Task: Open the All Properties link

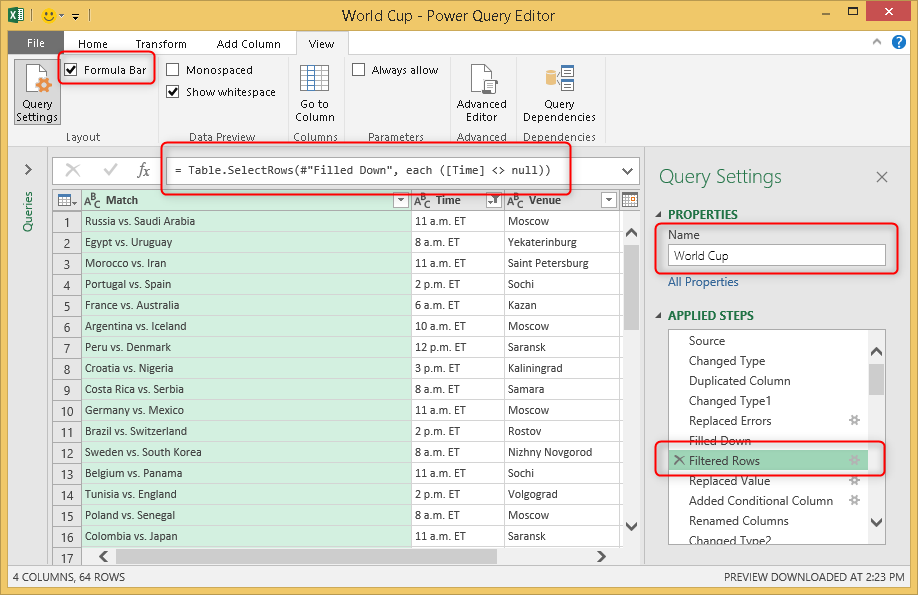Action: [x=703, y=282]
